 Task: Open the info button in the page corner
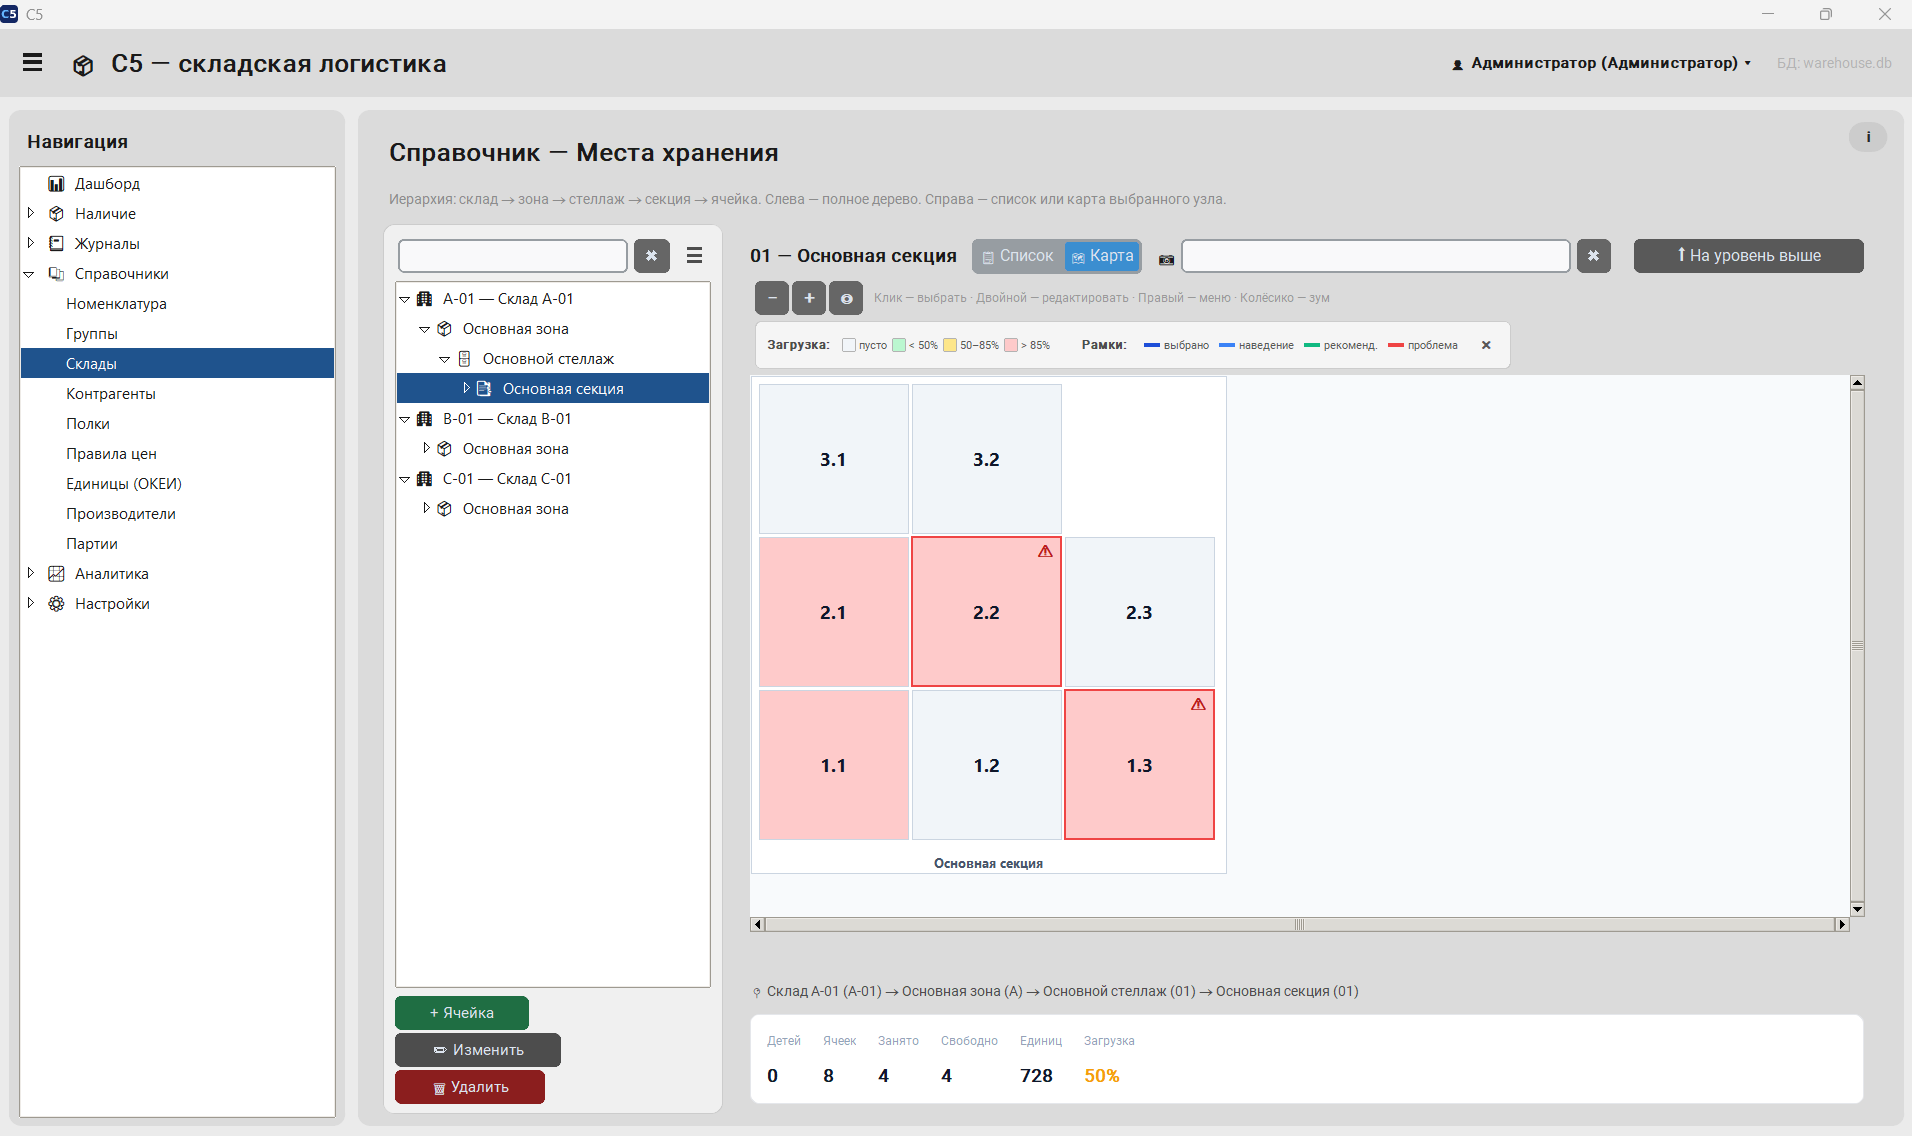[x=1868, y=137]
